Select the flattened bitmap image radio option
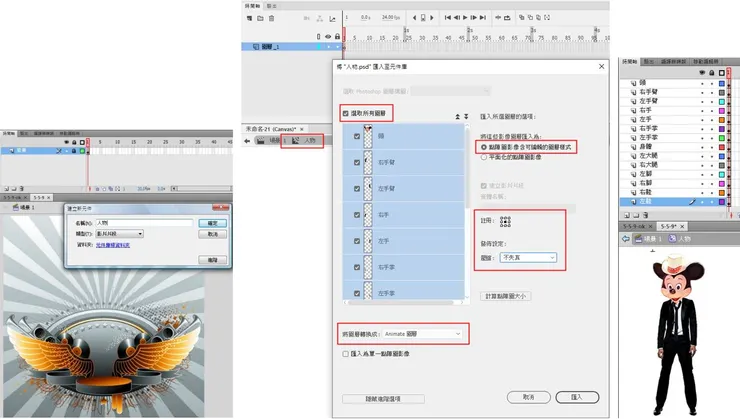The width and height of the screenshot is (740, 419). coord(484,157)
